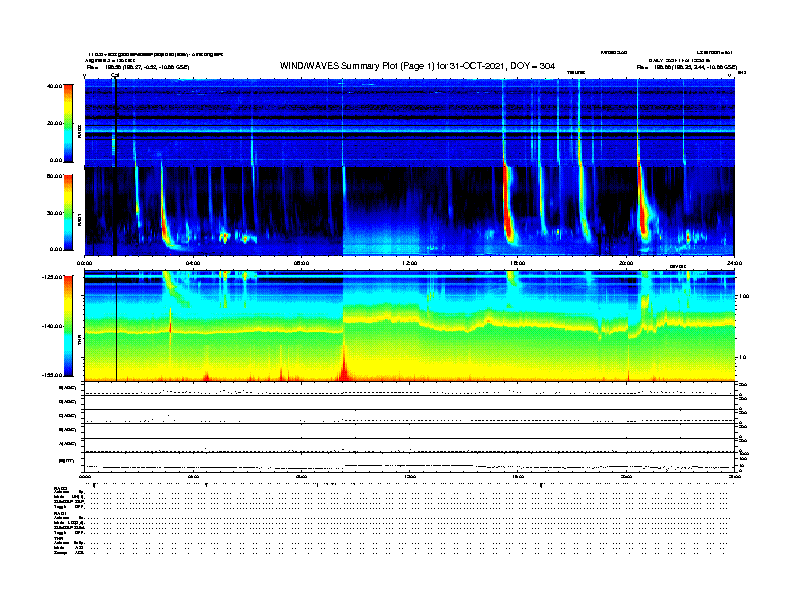Click the 00:00 time axis label
792x612 pixels.
[86, 263]
